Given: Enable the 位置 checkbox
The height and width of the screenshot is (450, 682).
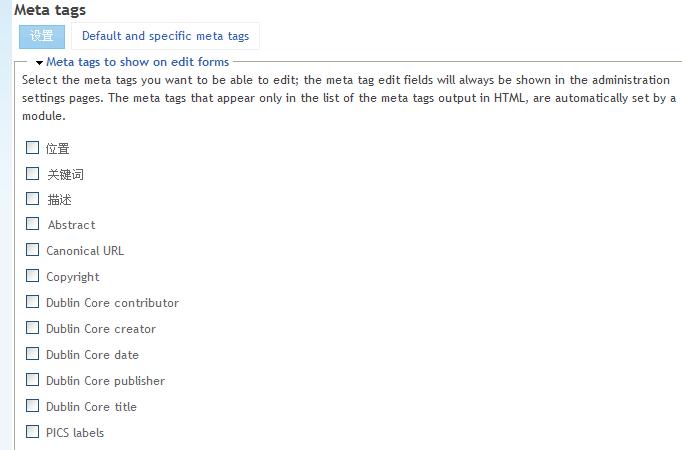Looking at the screenshot, I should click(x=32, y=148).
